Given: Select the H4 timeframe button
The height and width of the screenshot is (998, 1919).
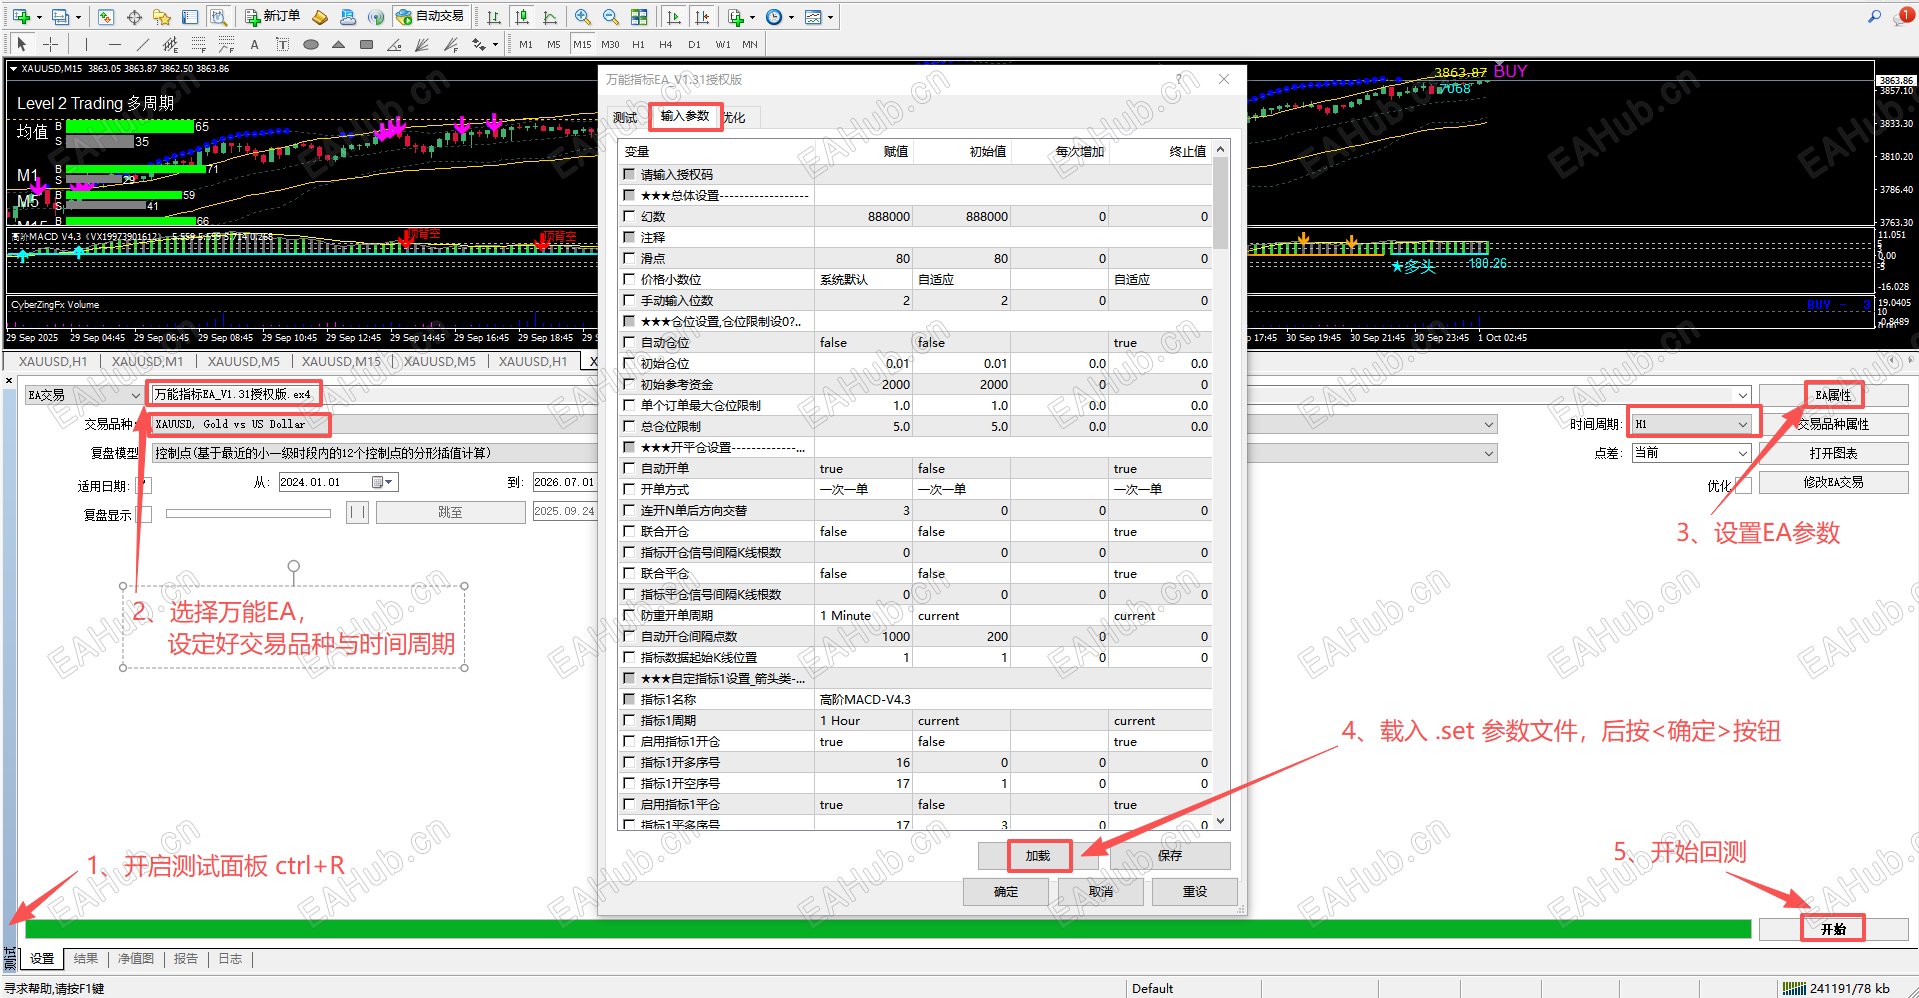Looking at the screenshot, I should [666, 44].
